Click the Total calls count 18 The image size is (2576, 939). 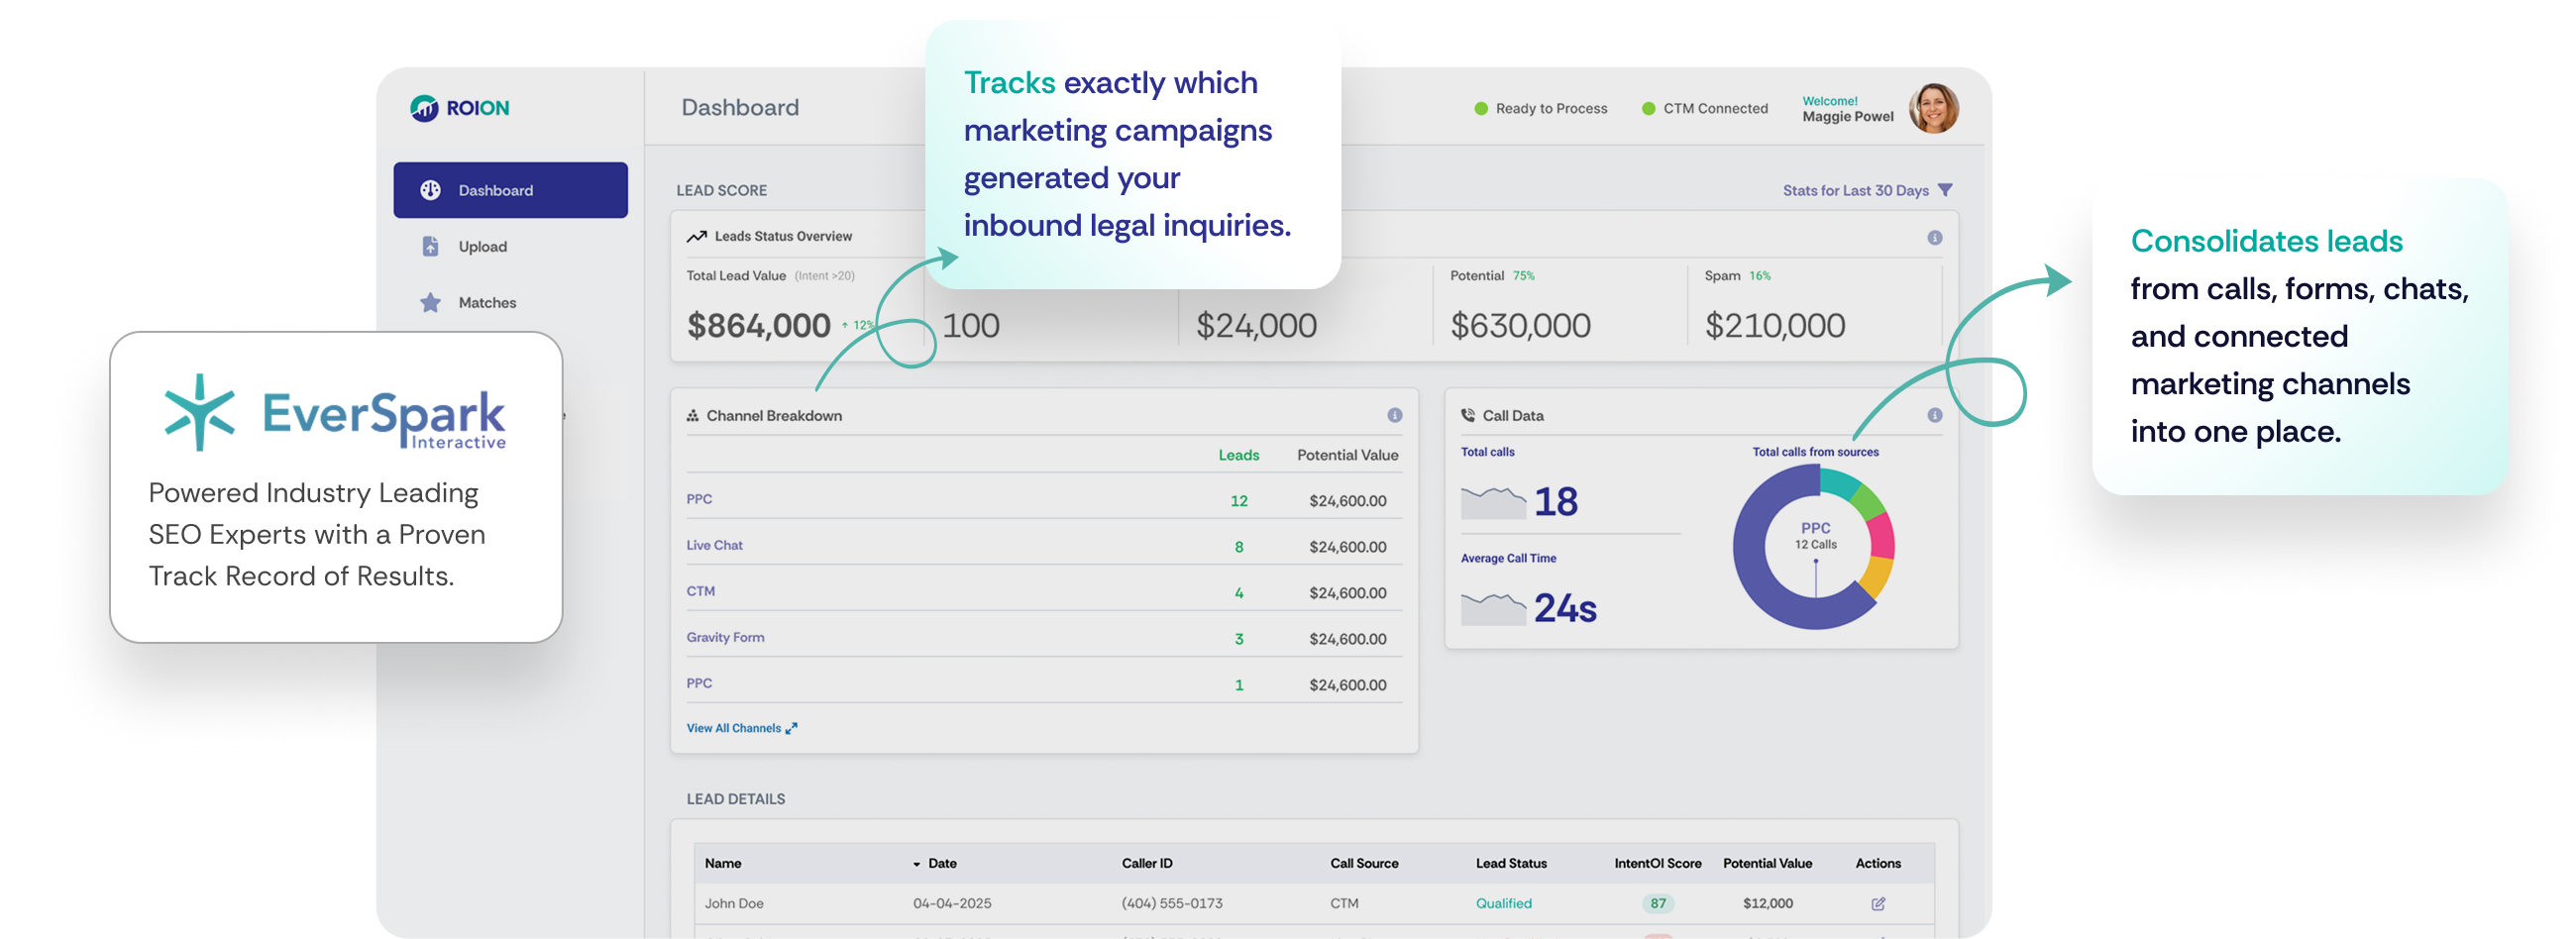(x=1556, y=501)
